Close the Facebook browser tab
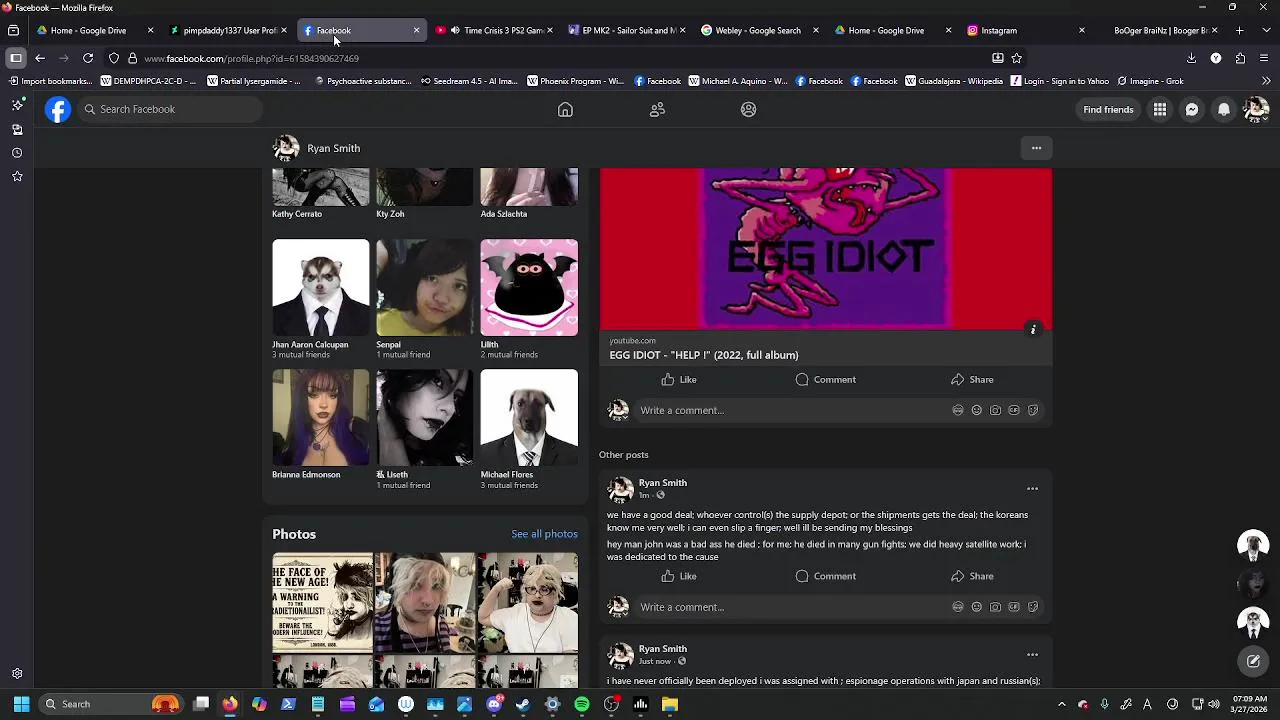 (x=416, y=31)
